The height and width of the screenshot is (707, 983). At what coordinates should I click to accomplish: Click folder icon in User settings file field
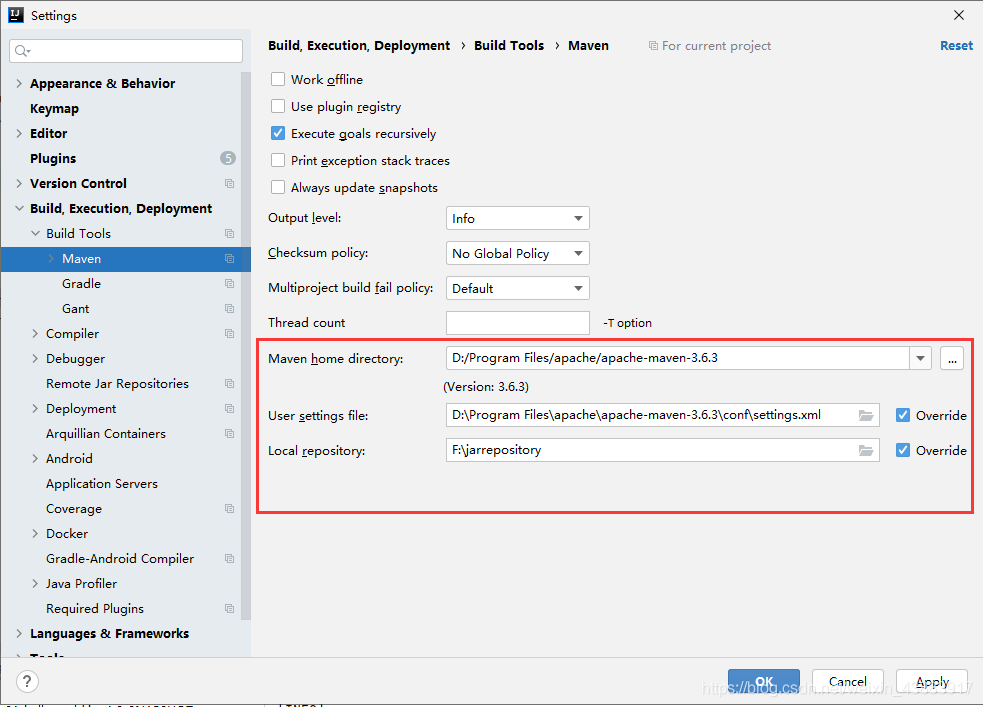[x=866, y=416]
